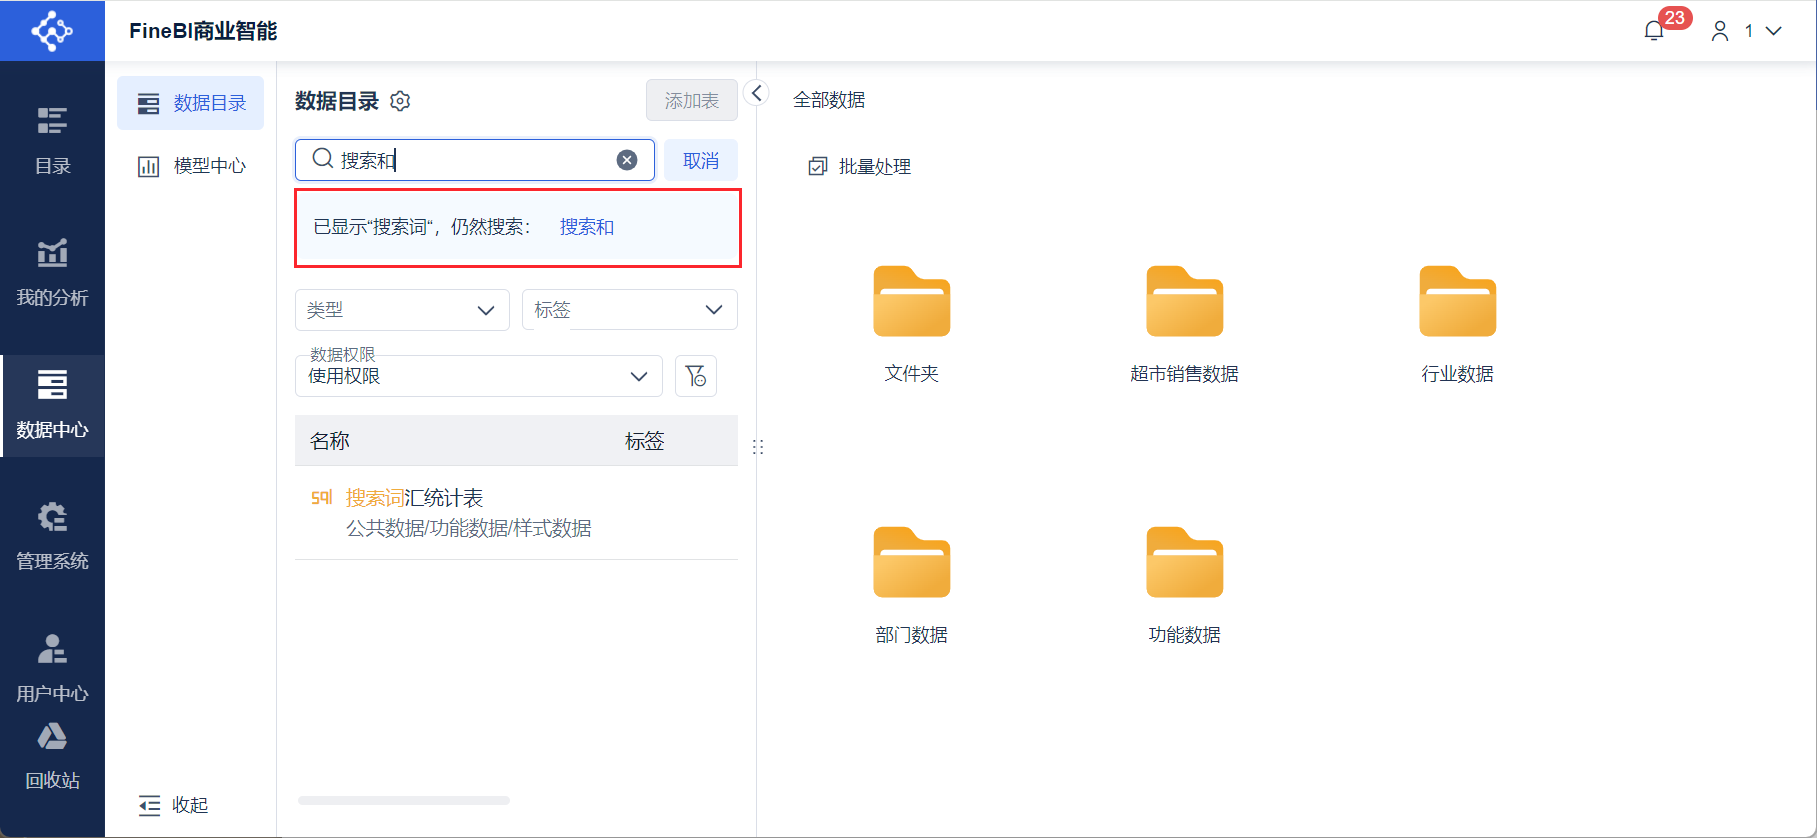The width and height of the screenshot is (1817, 838).
Task: Open the user account dropdown
Action: 1746,31
